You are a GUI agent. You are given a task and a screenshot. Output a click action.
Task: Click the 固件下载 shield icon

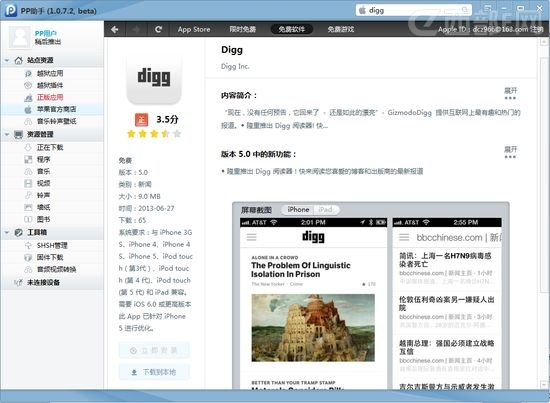[x=28, y=257]
